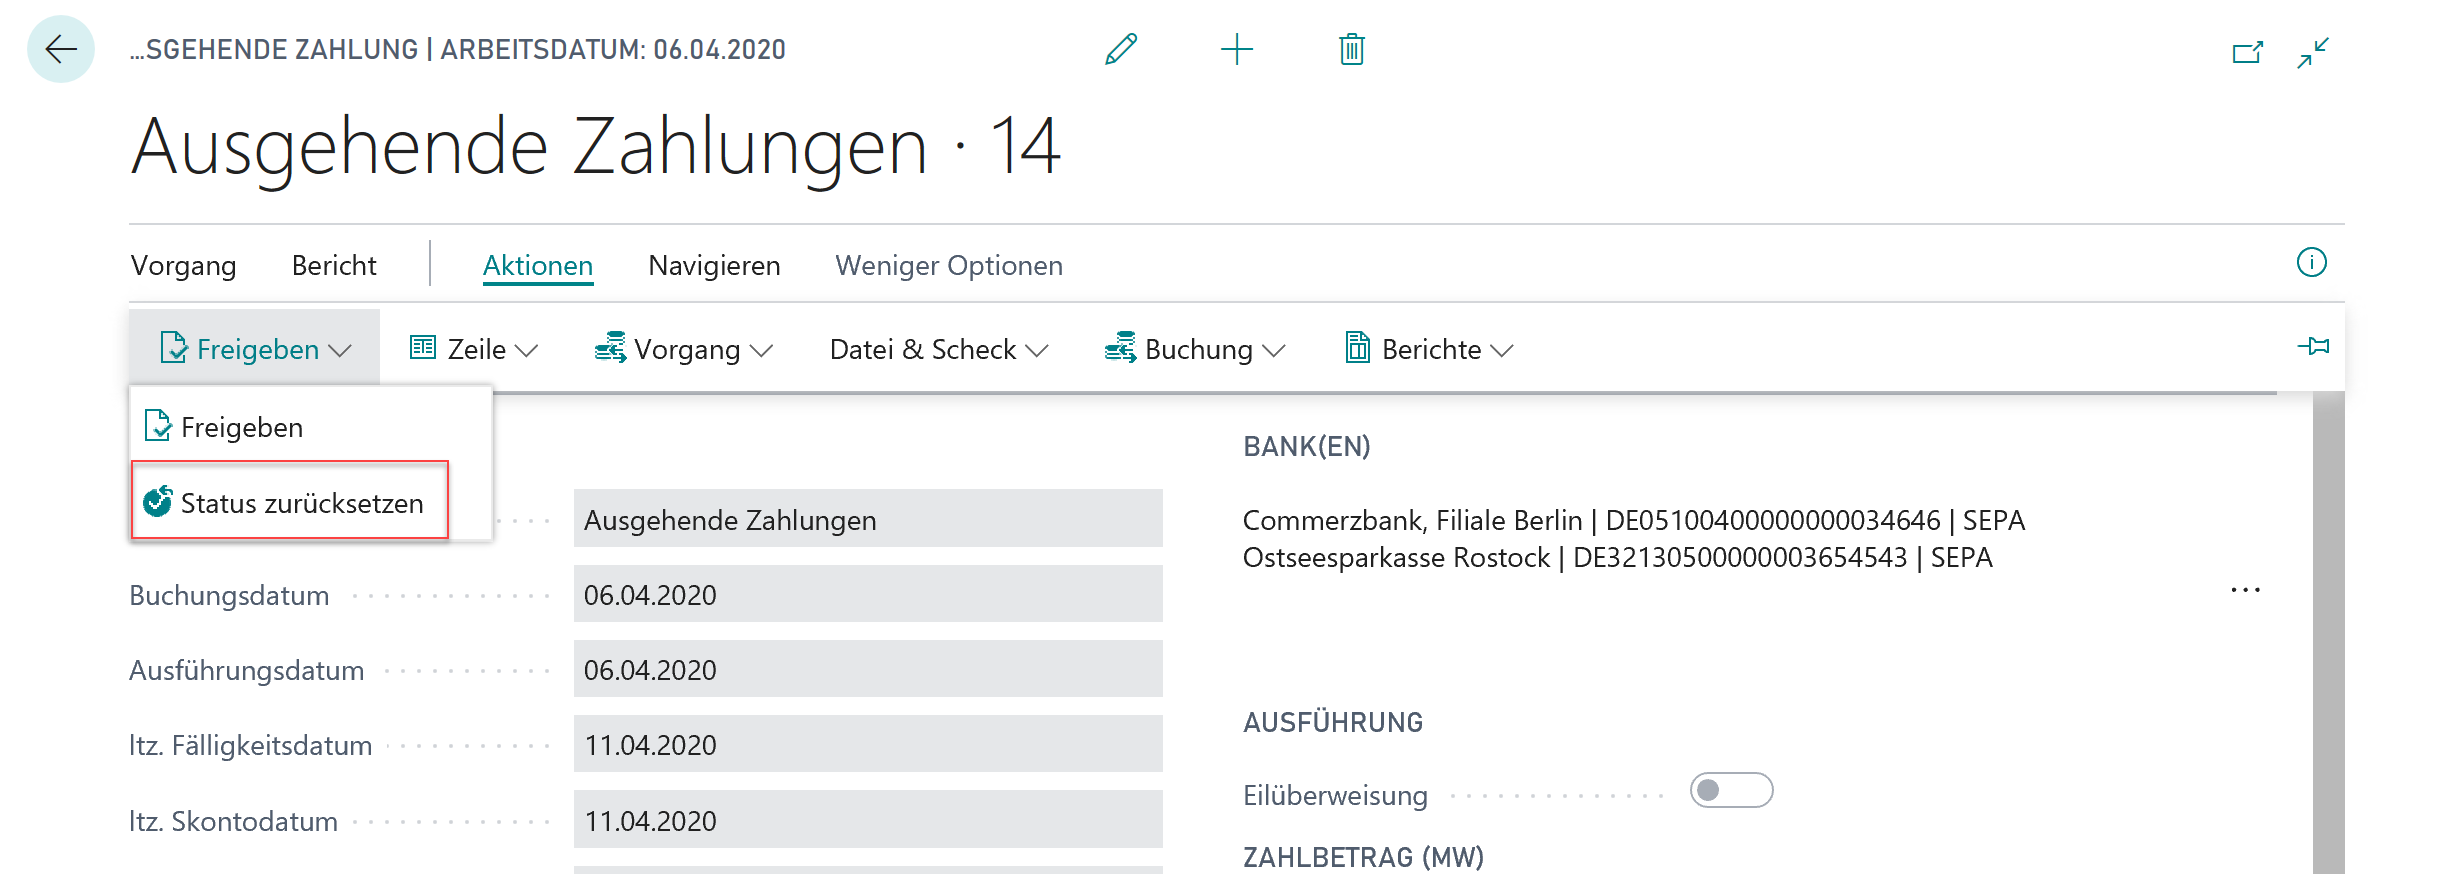2452x874 pixels.
Task: Open the Berichte dropdown
Action: click(1429, 349)
